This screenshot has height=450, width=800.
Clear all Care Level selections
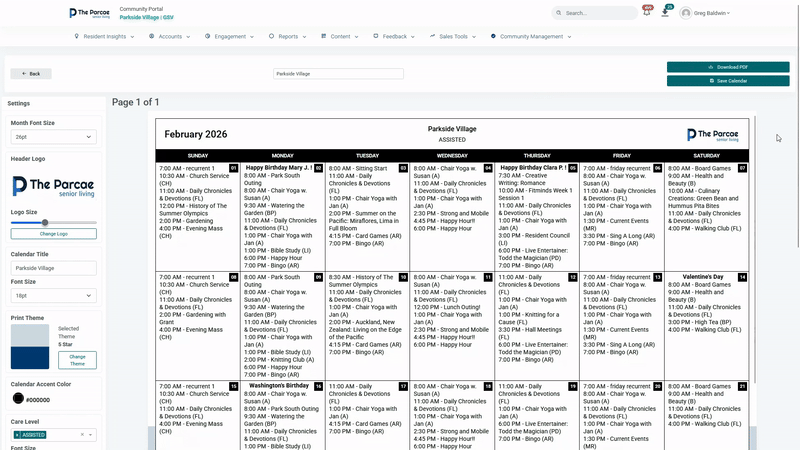coord(82,435)
